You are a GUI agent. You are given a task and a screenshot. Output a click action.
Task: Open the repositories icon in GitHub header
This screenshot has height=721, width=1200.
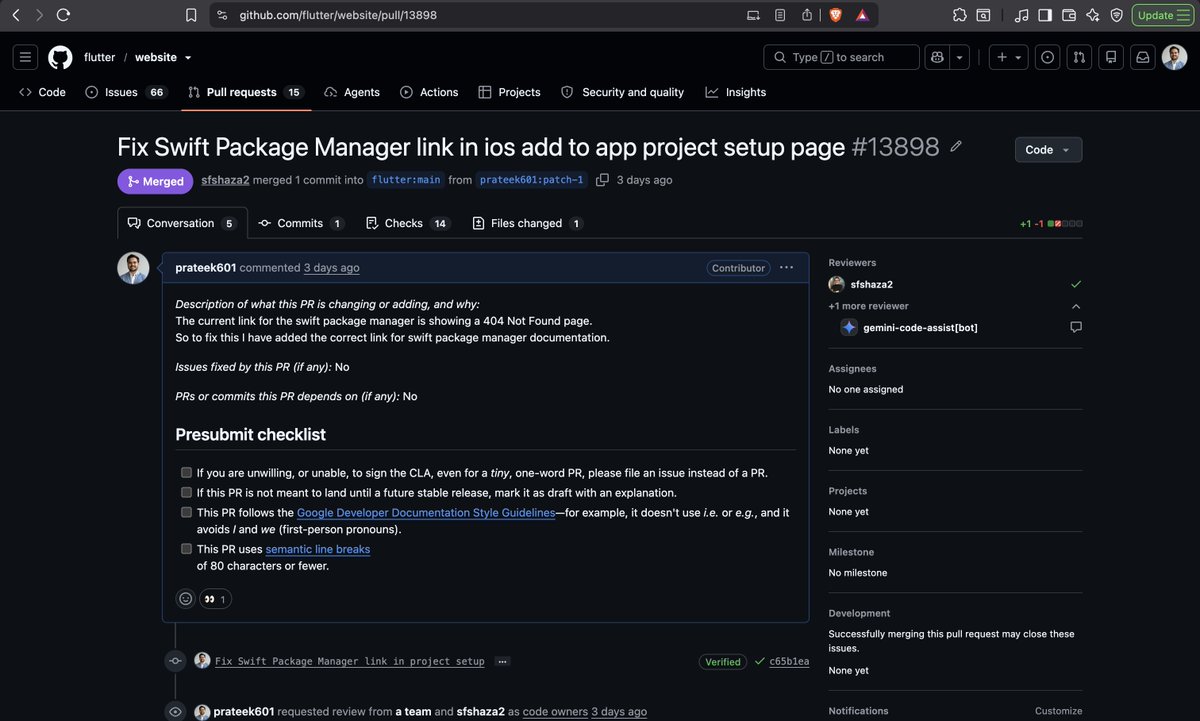click(x=1110, y=57)
